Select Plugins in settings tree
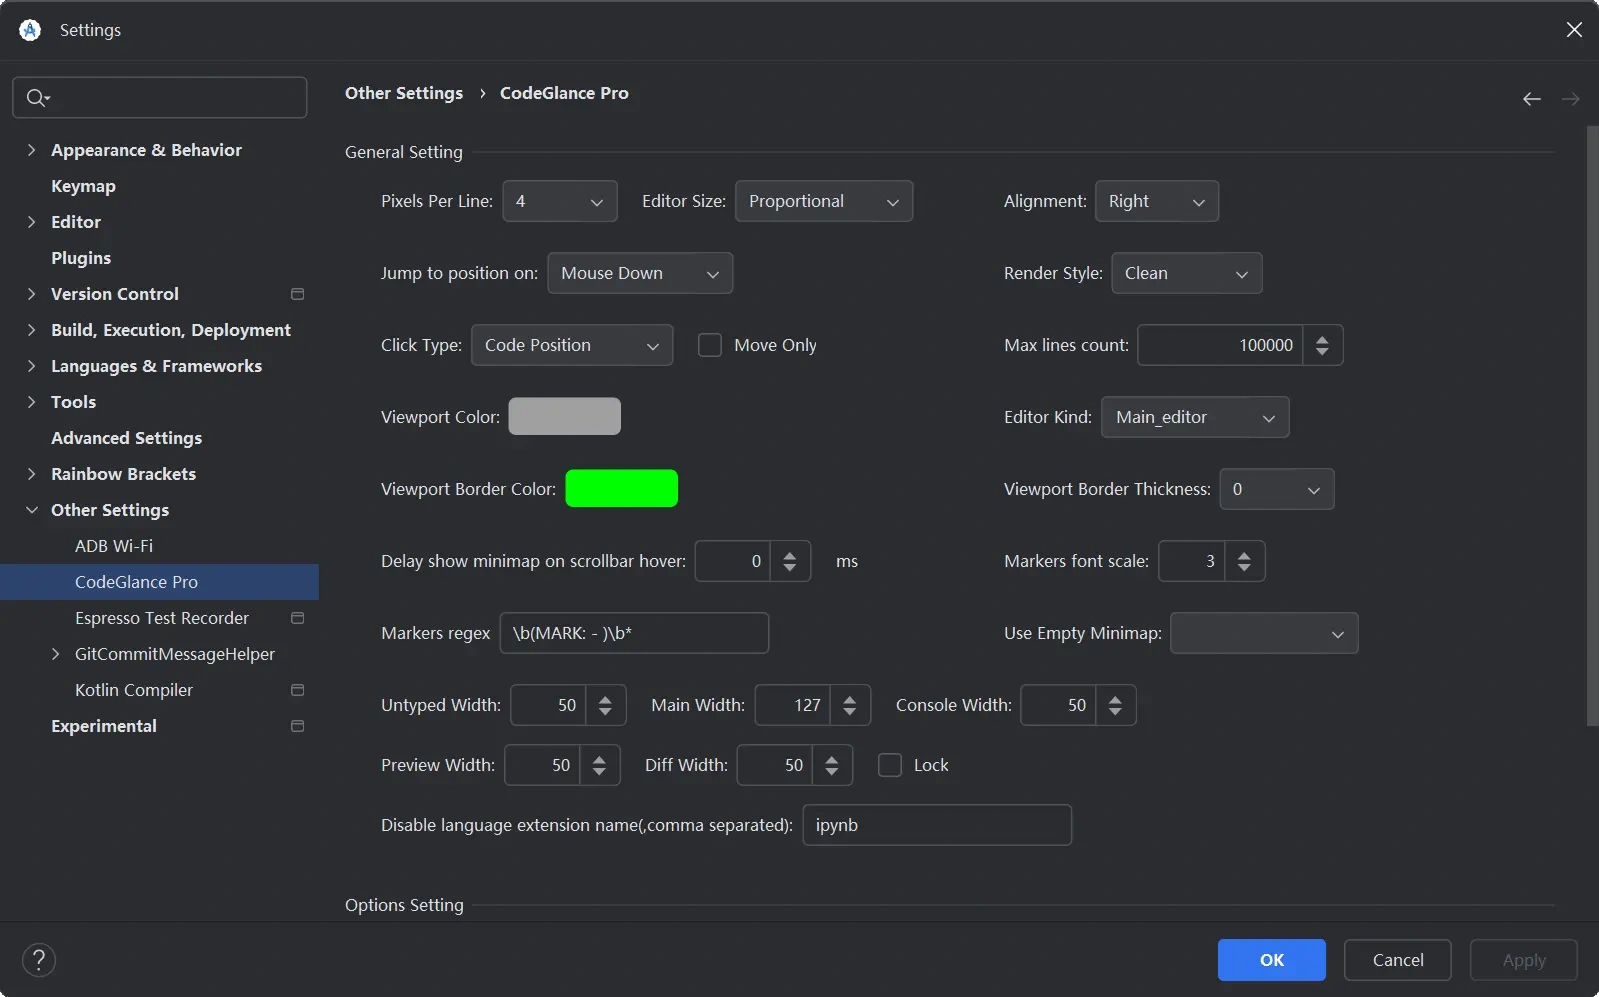Screen dimensions: 1599x997 click(81, 258)
